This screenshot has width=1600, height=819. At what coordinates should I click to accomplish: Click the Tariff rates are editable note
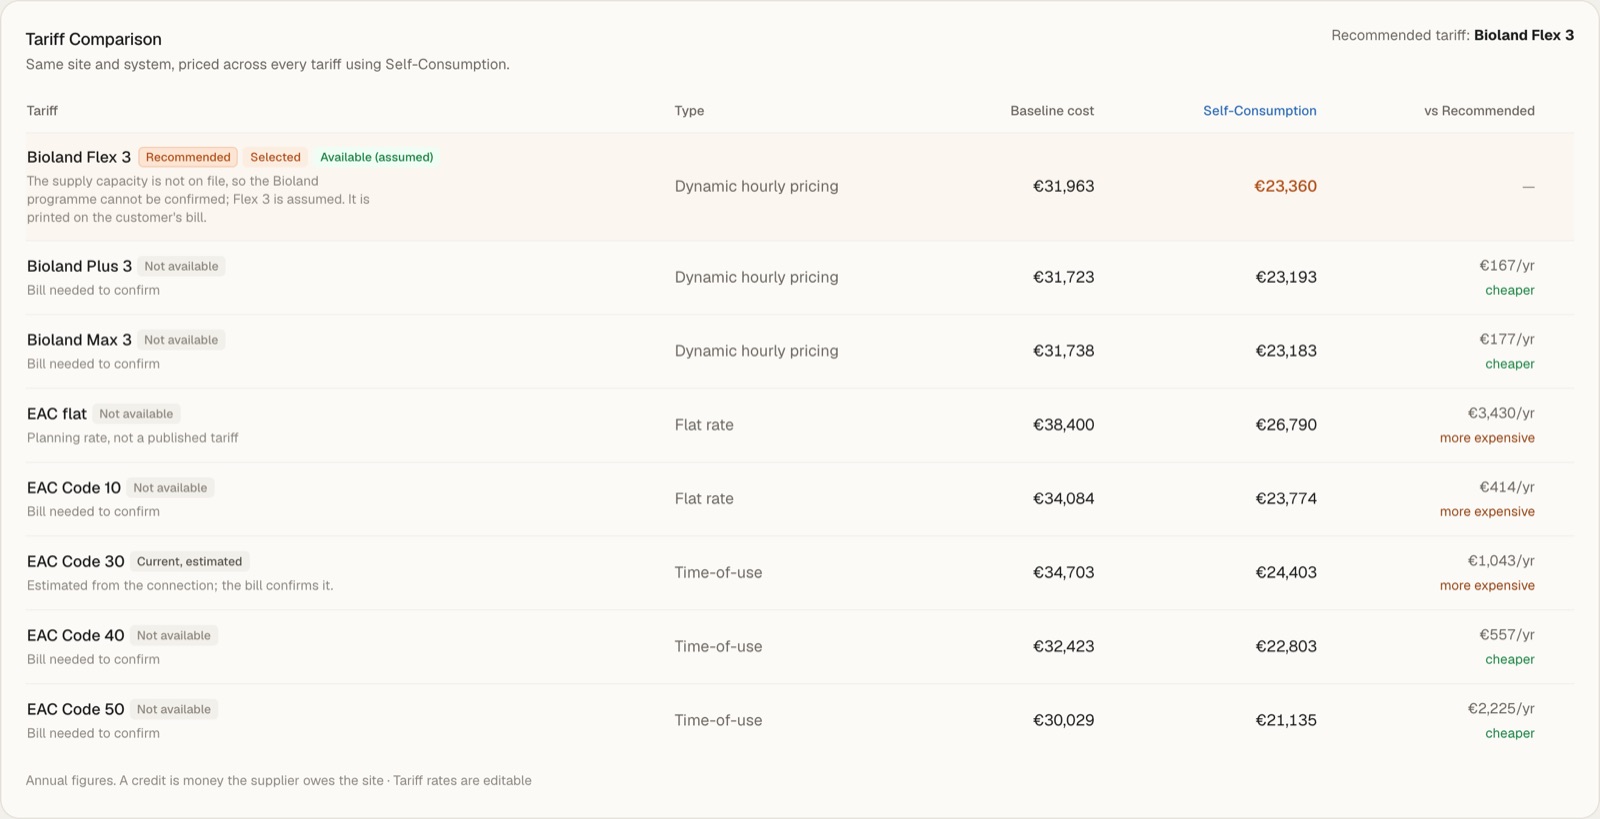tap(462, 781)
